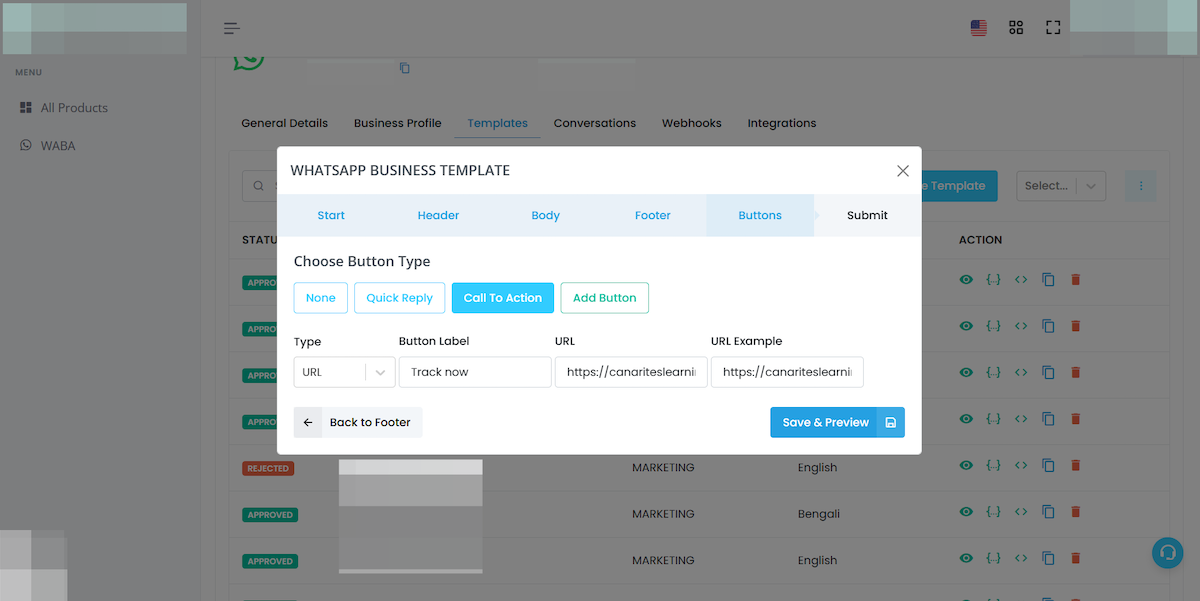This screenshot has height=601, width=1200.
Task: Open the apps grid icon in top bar
Action: click(1016, 28)
